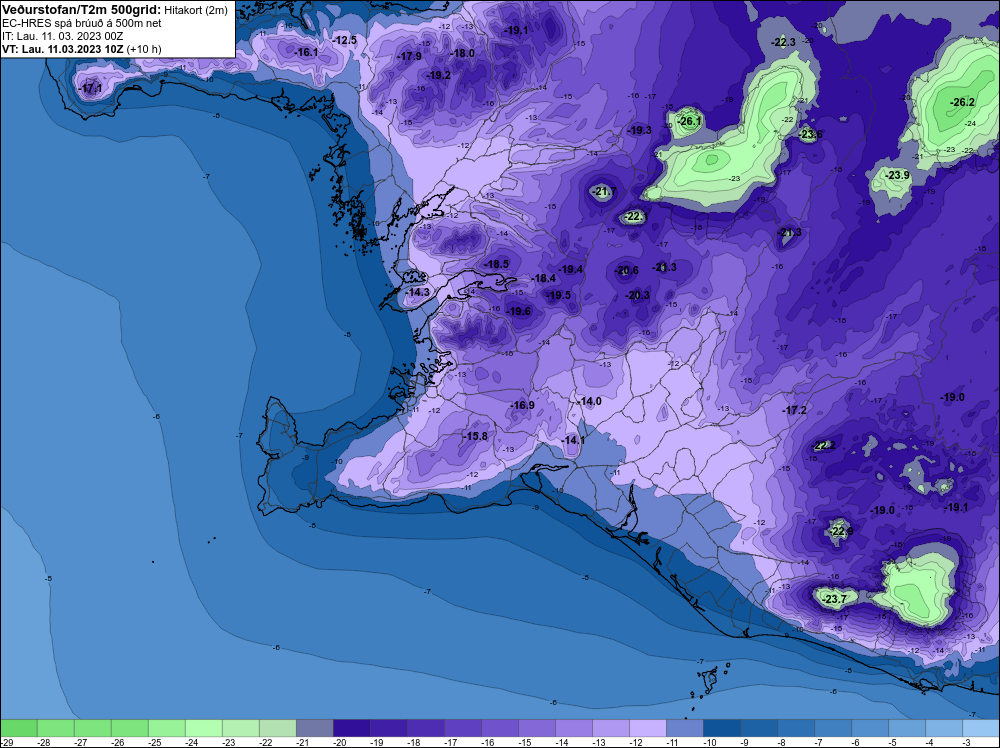Pick the -10 dark blue legend swatch

721,728
